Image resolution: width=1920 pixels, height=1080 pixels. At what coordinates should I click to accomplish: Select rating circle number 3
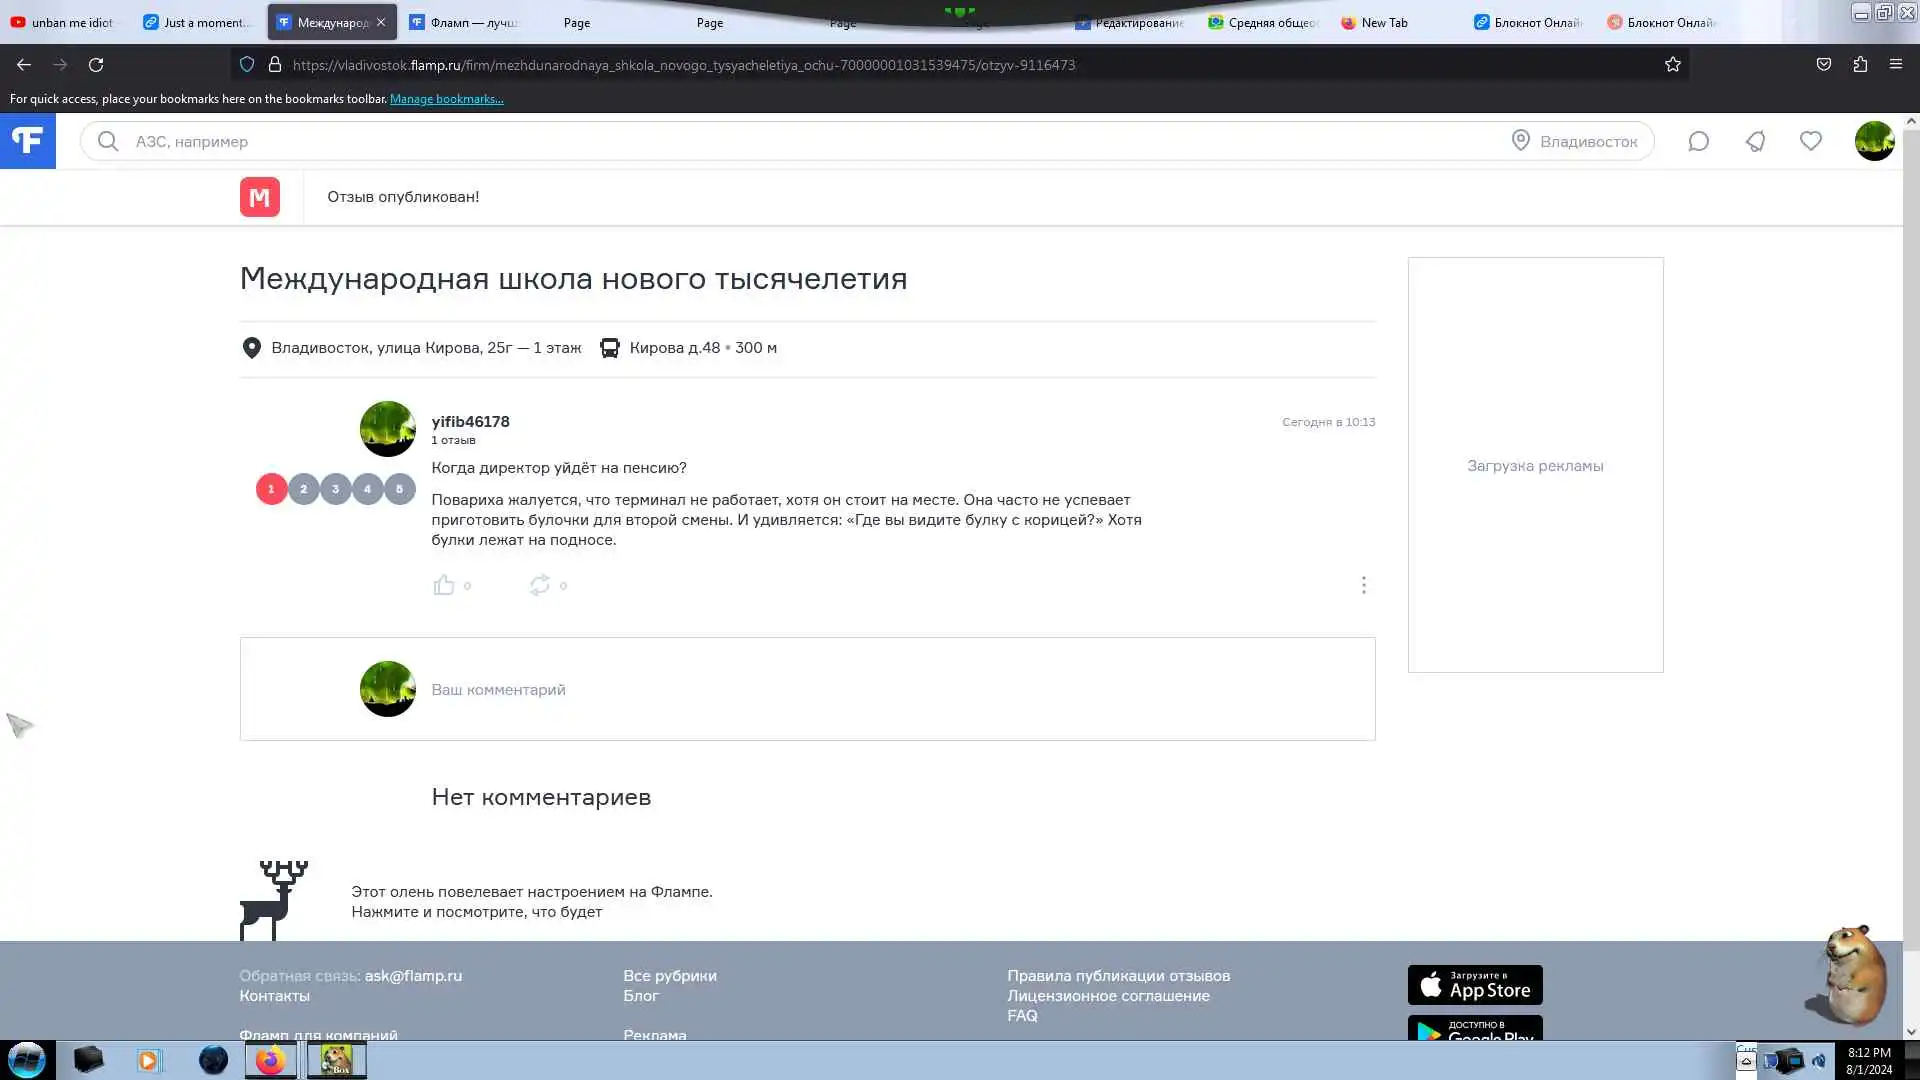pyautogui.click(x=335, y=489)
